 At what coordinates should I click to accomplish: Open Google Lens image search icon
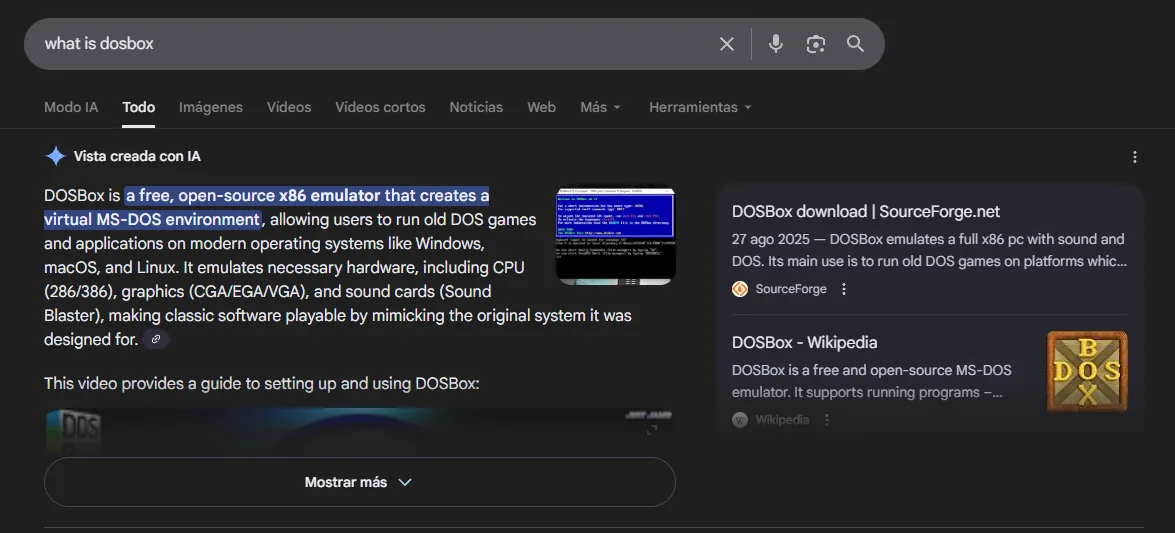click(815, 44)
